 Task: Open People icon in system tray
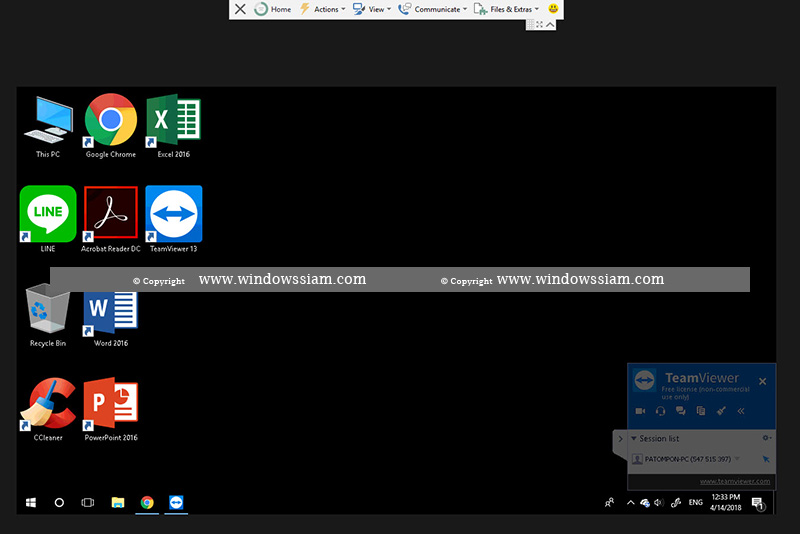coord(610,503)
